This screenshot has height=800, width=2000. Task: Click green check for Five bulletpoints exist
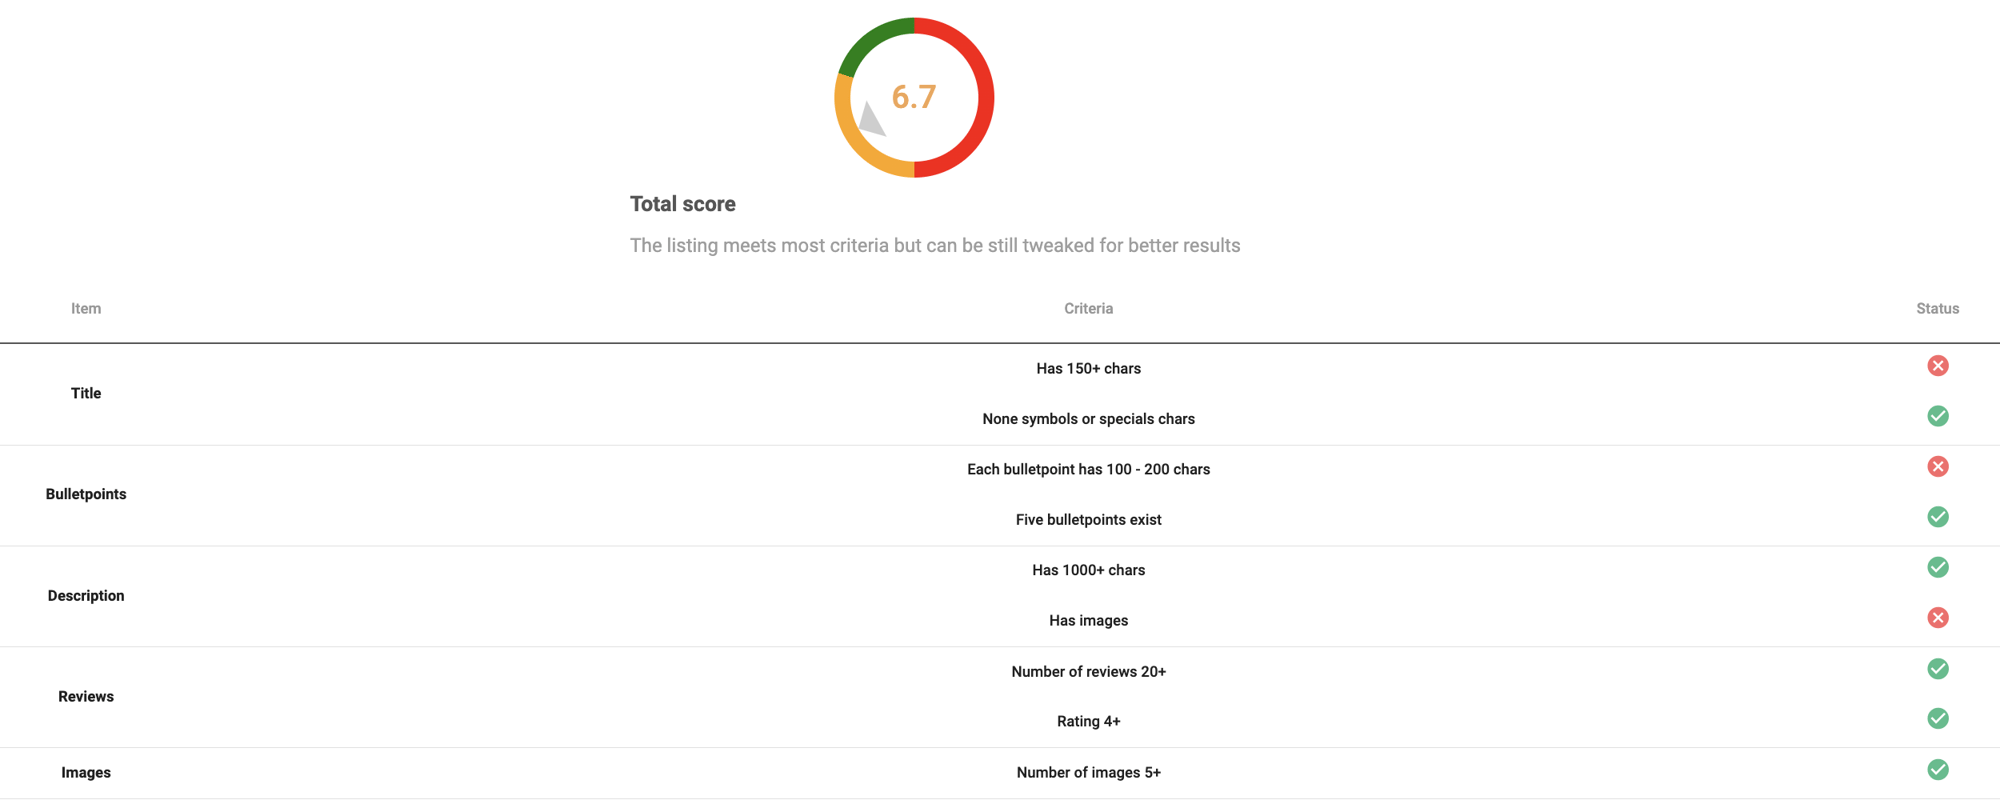point(1937,517)
